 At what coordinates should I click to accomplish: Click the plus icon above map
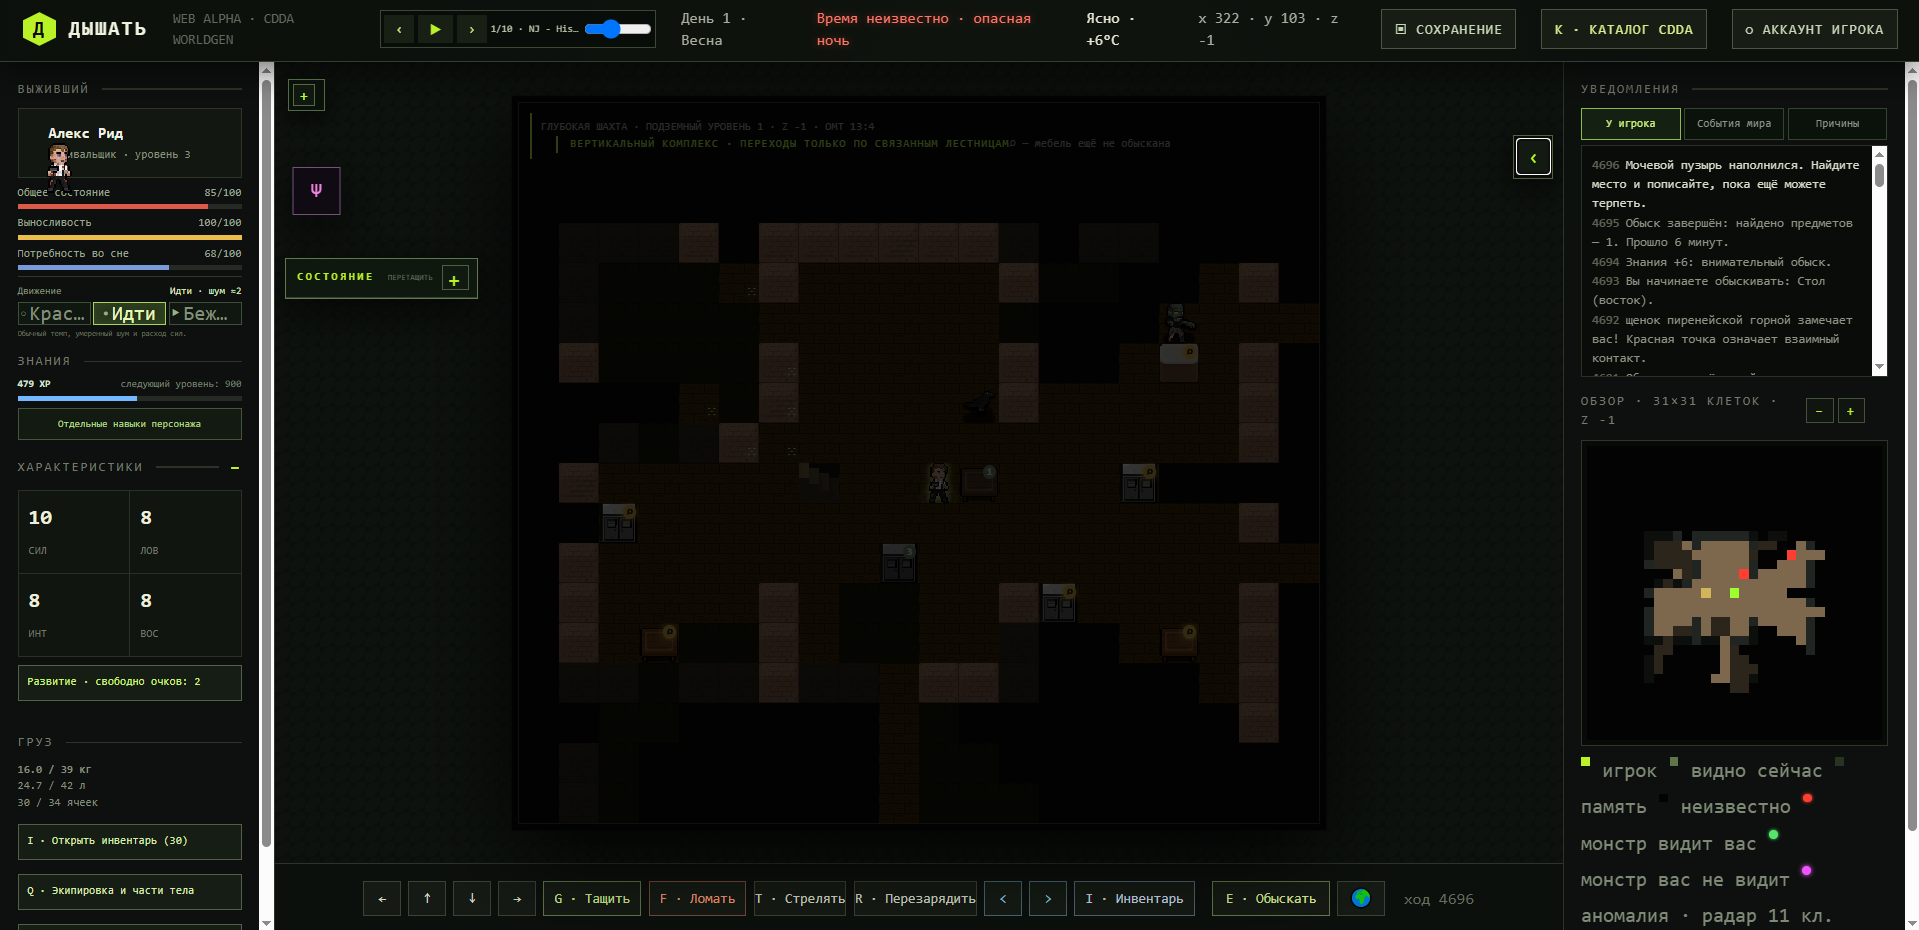tap(305, 96)
